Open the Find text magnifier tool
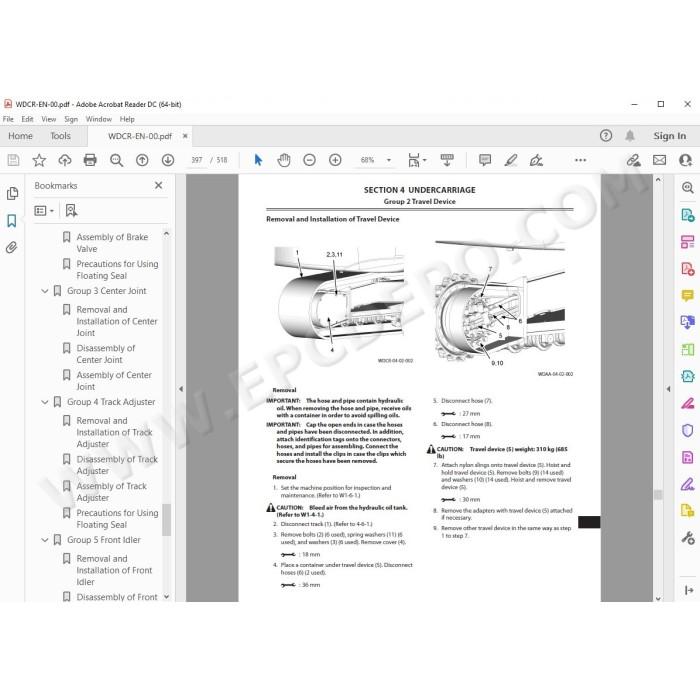 116,160
